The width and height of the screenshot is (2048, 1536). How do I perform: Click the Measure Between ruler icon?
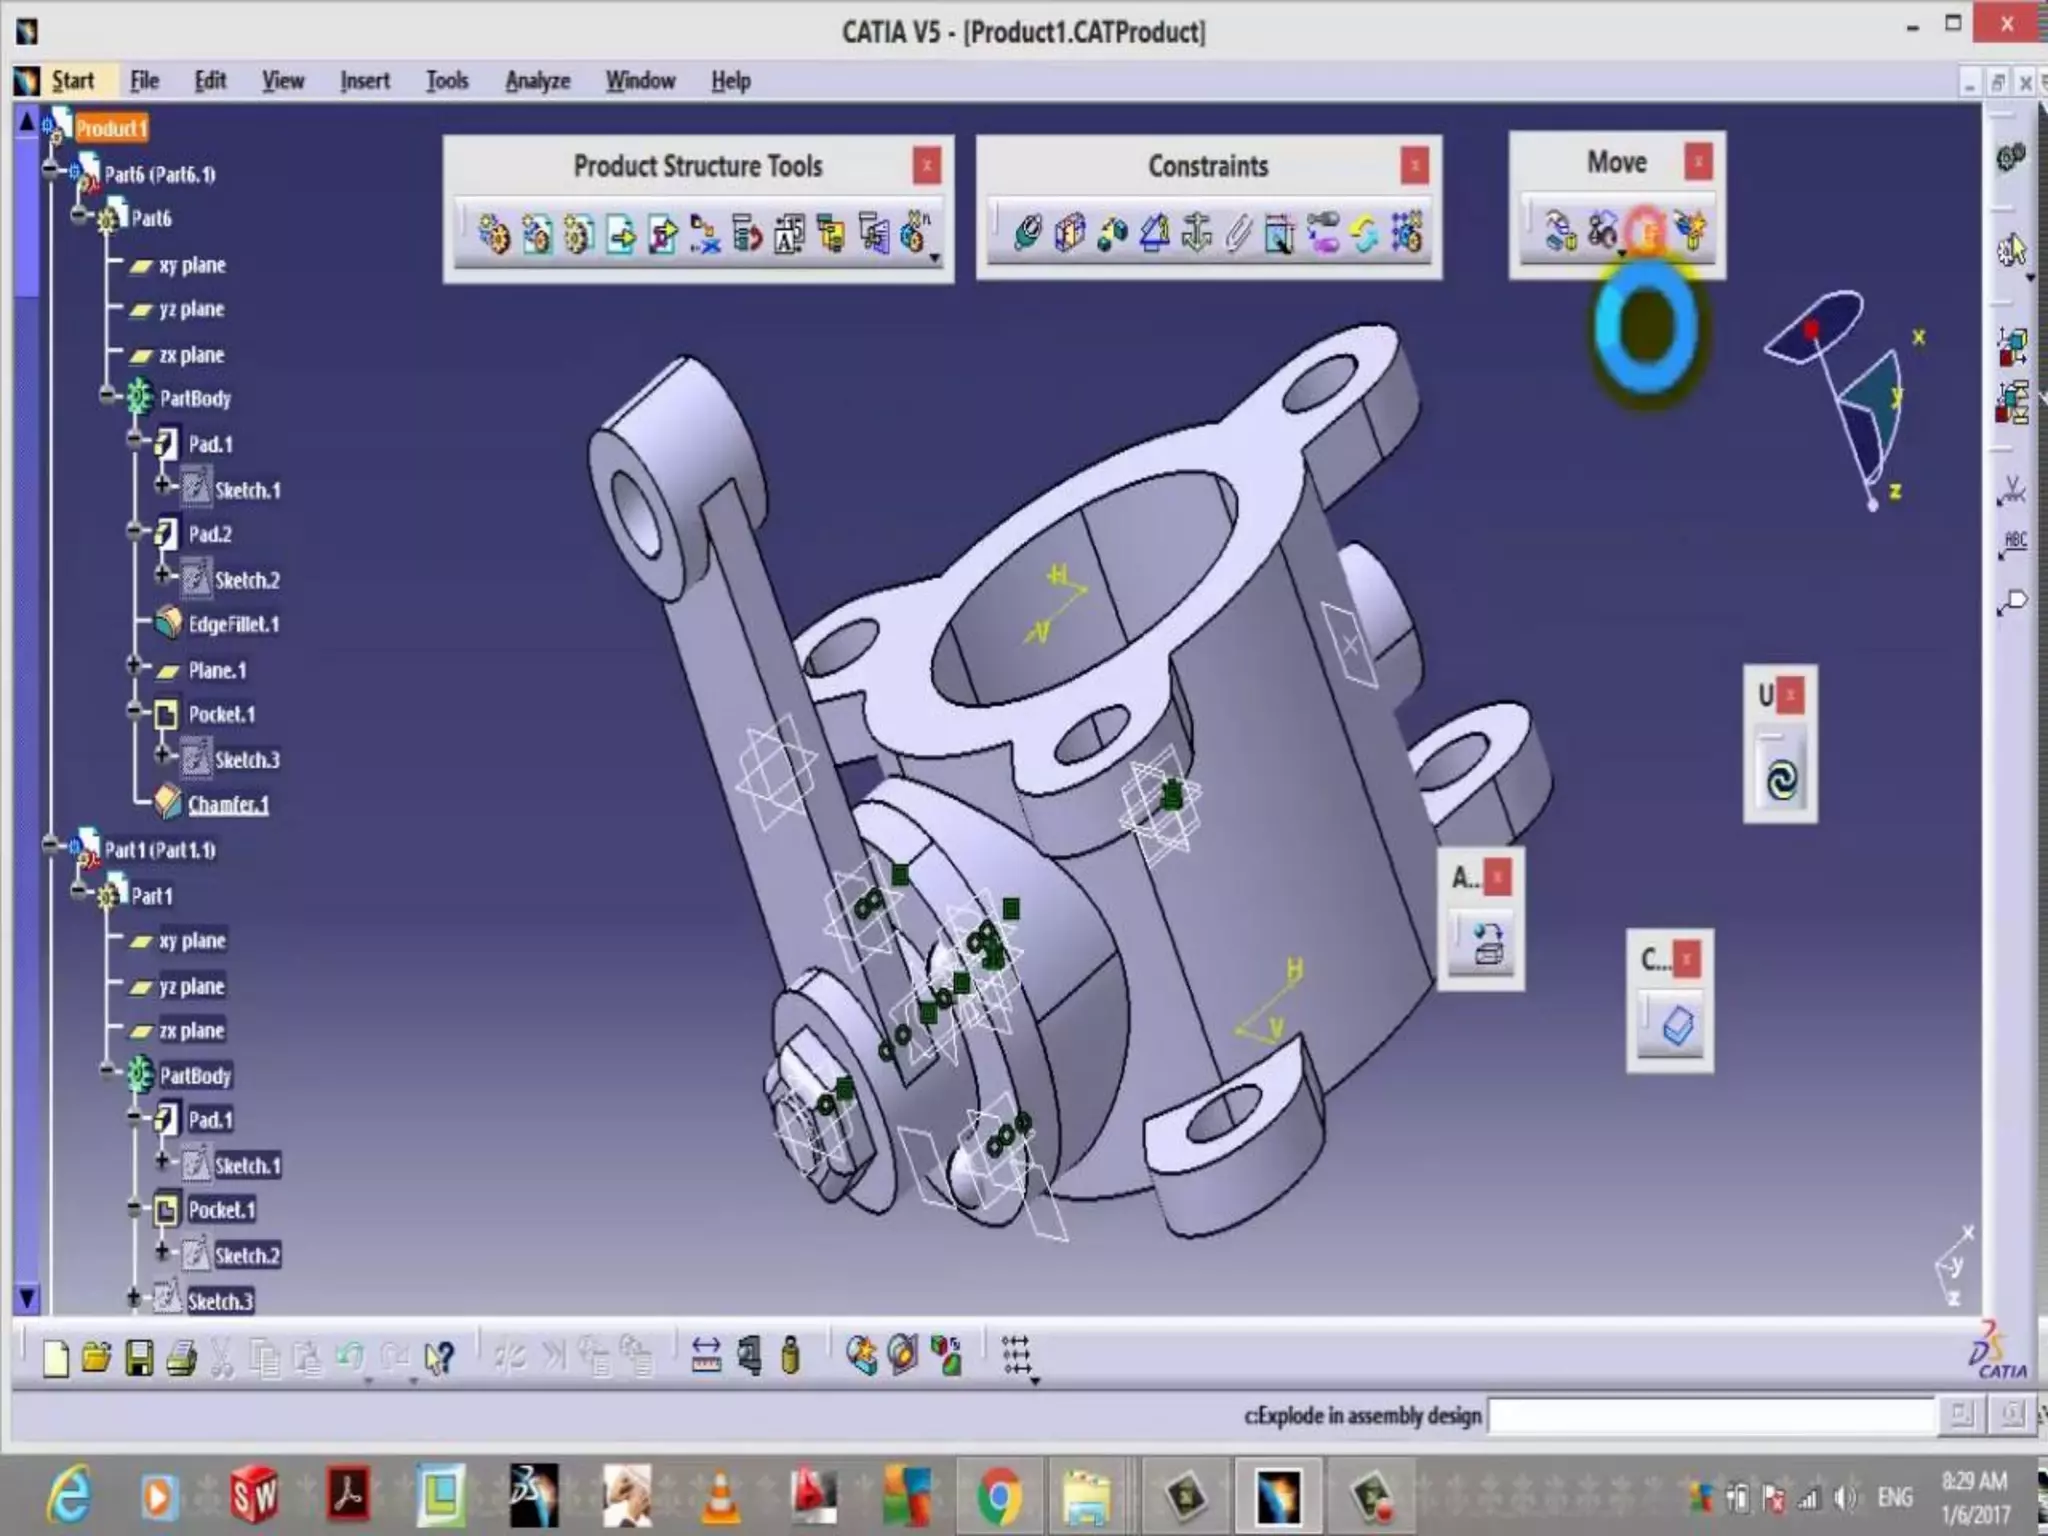(706, 1357)
